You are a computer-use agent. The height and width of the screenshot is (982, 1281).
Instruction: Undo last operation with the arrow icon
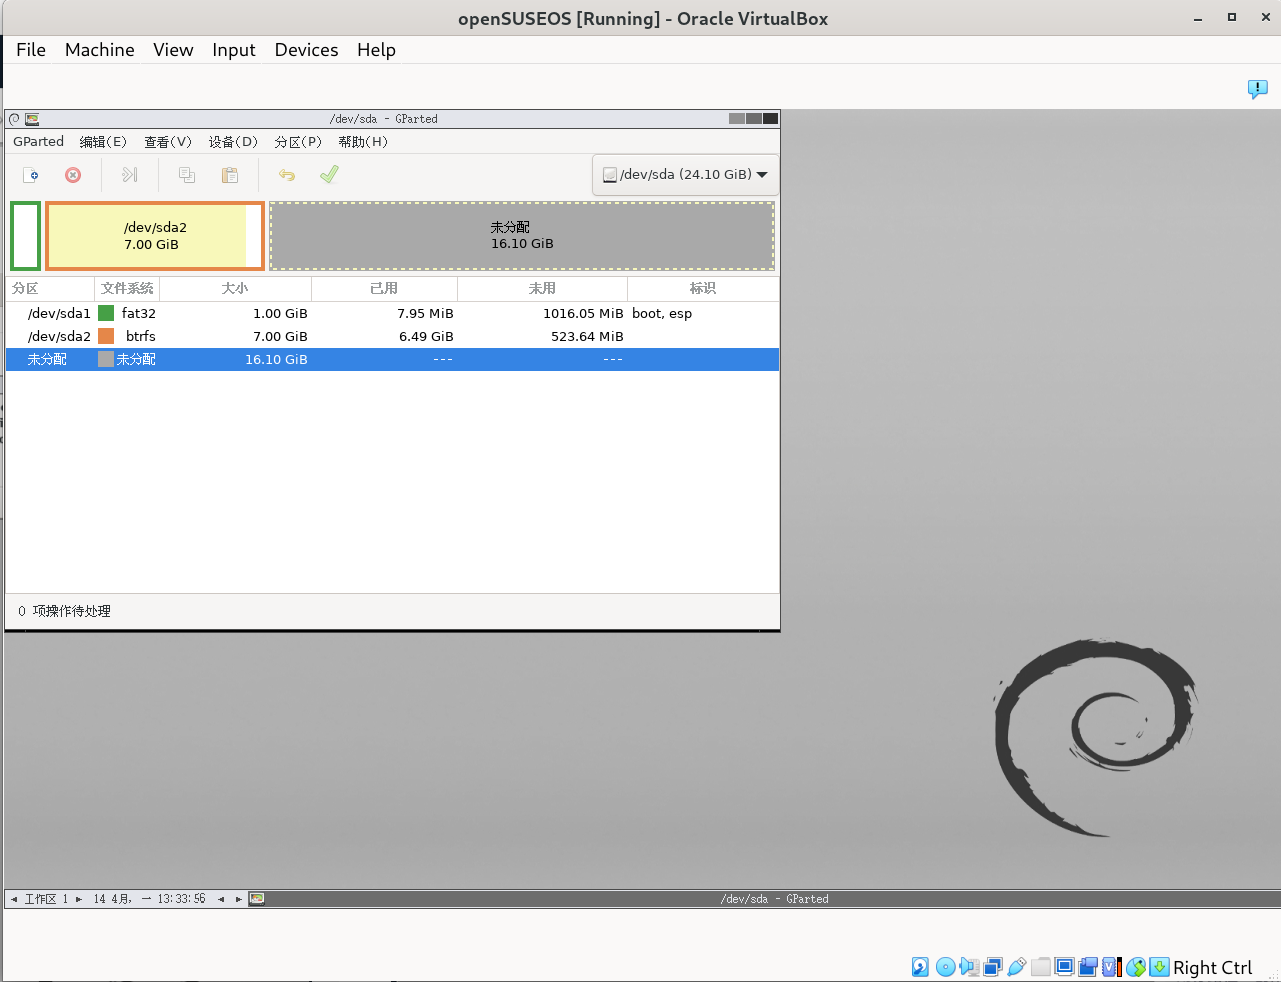tap(287, 175)
